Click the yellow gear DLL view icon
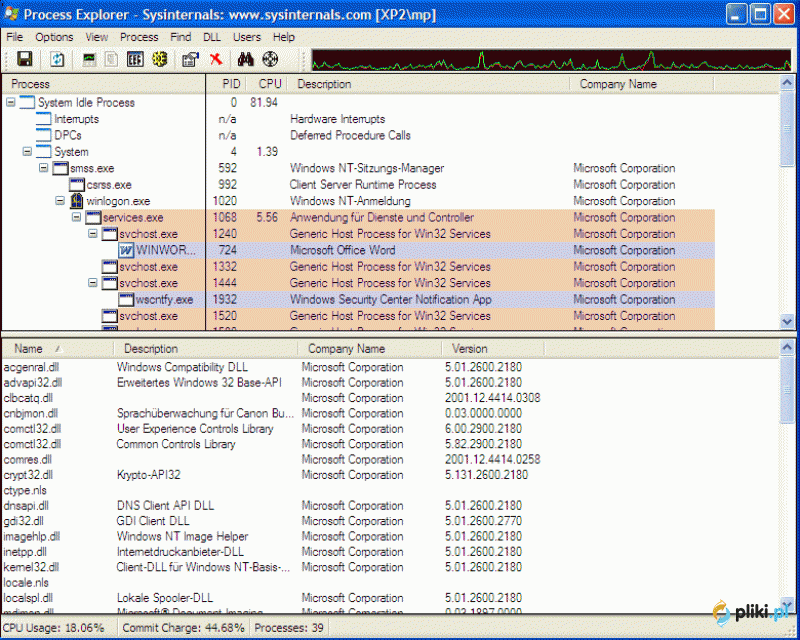 pyautogui.click(x=160, y=59)
